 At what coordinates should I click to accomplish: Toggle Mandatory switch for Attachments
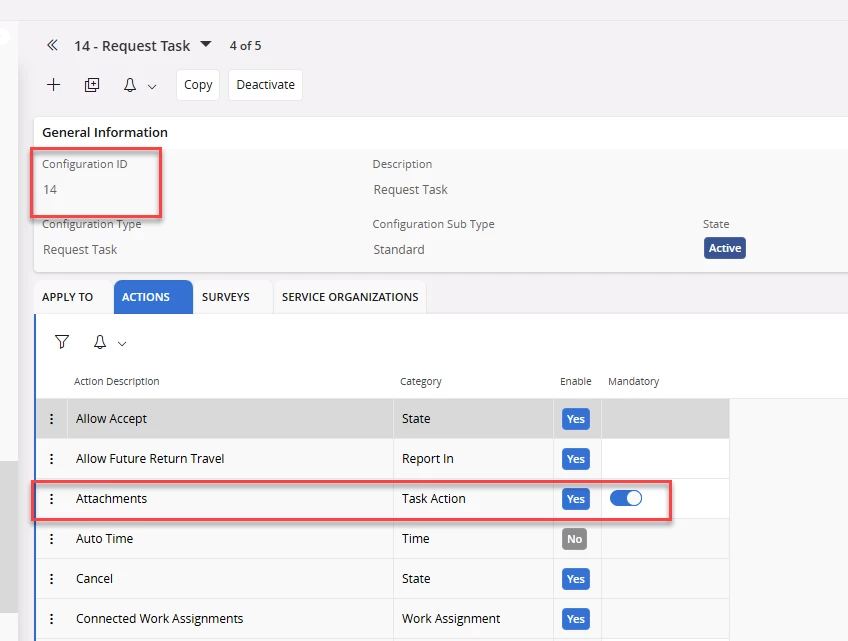[x=626, y=498]
